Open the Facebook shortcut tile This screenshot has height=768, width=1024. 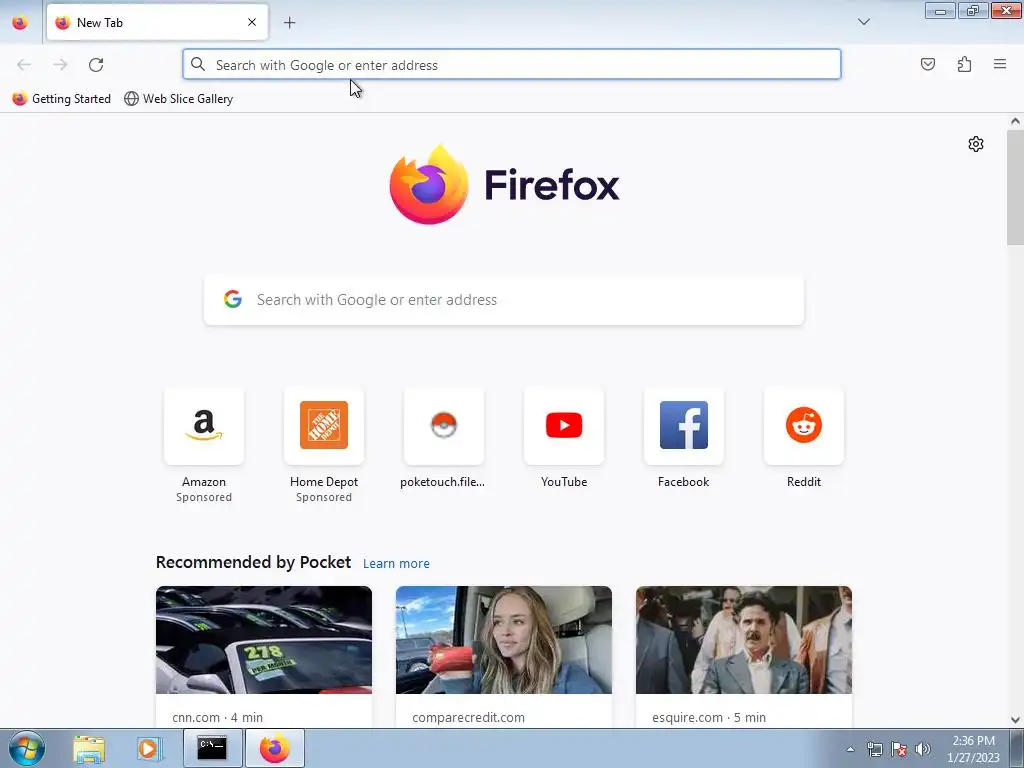pos(684,426)
